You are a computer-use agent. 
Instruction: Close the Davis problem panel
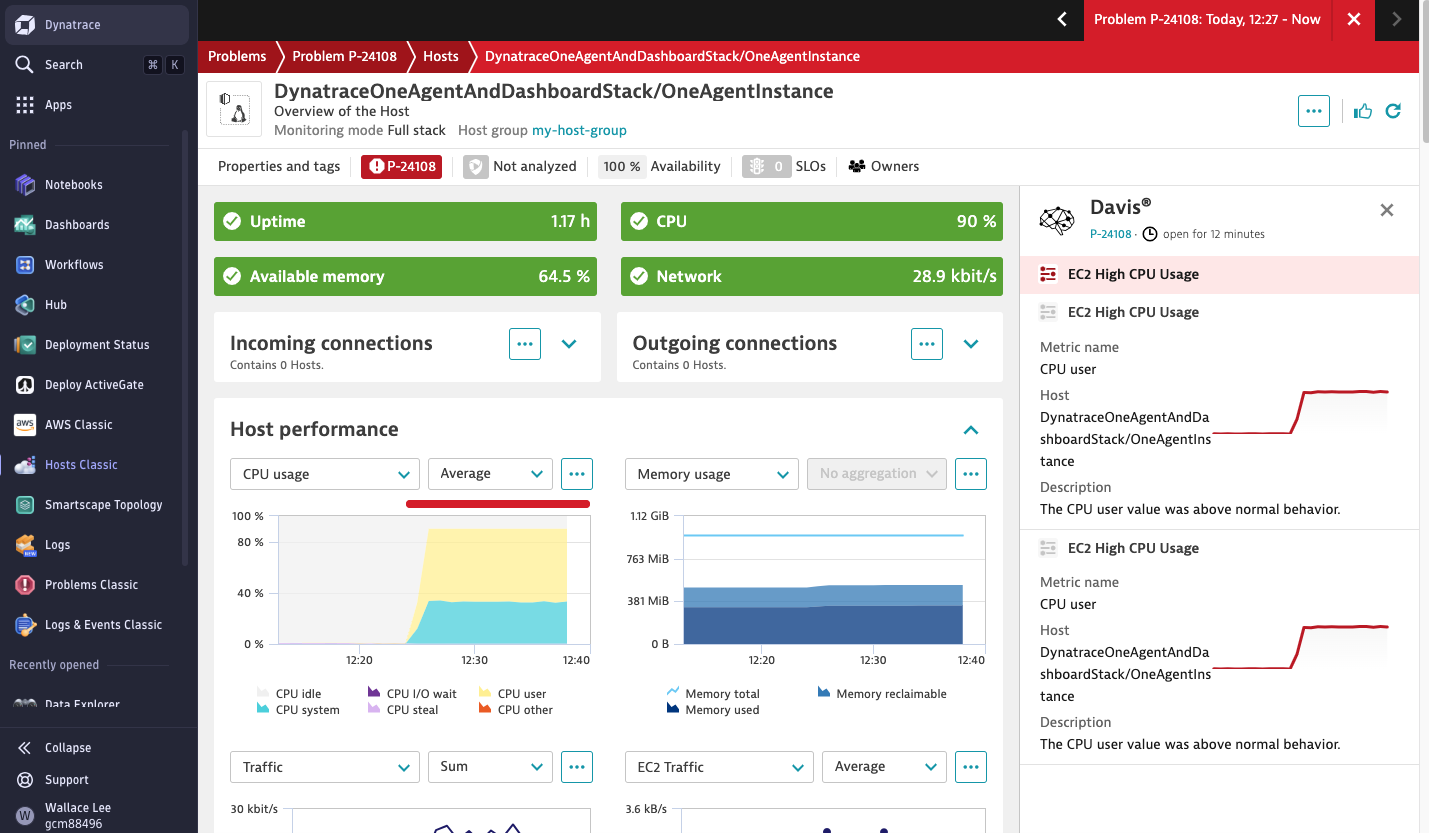point(1387,210)
